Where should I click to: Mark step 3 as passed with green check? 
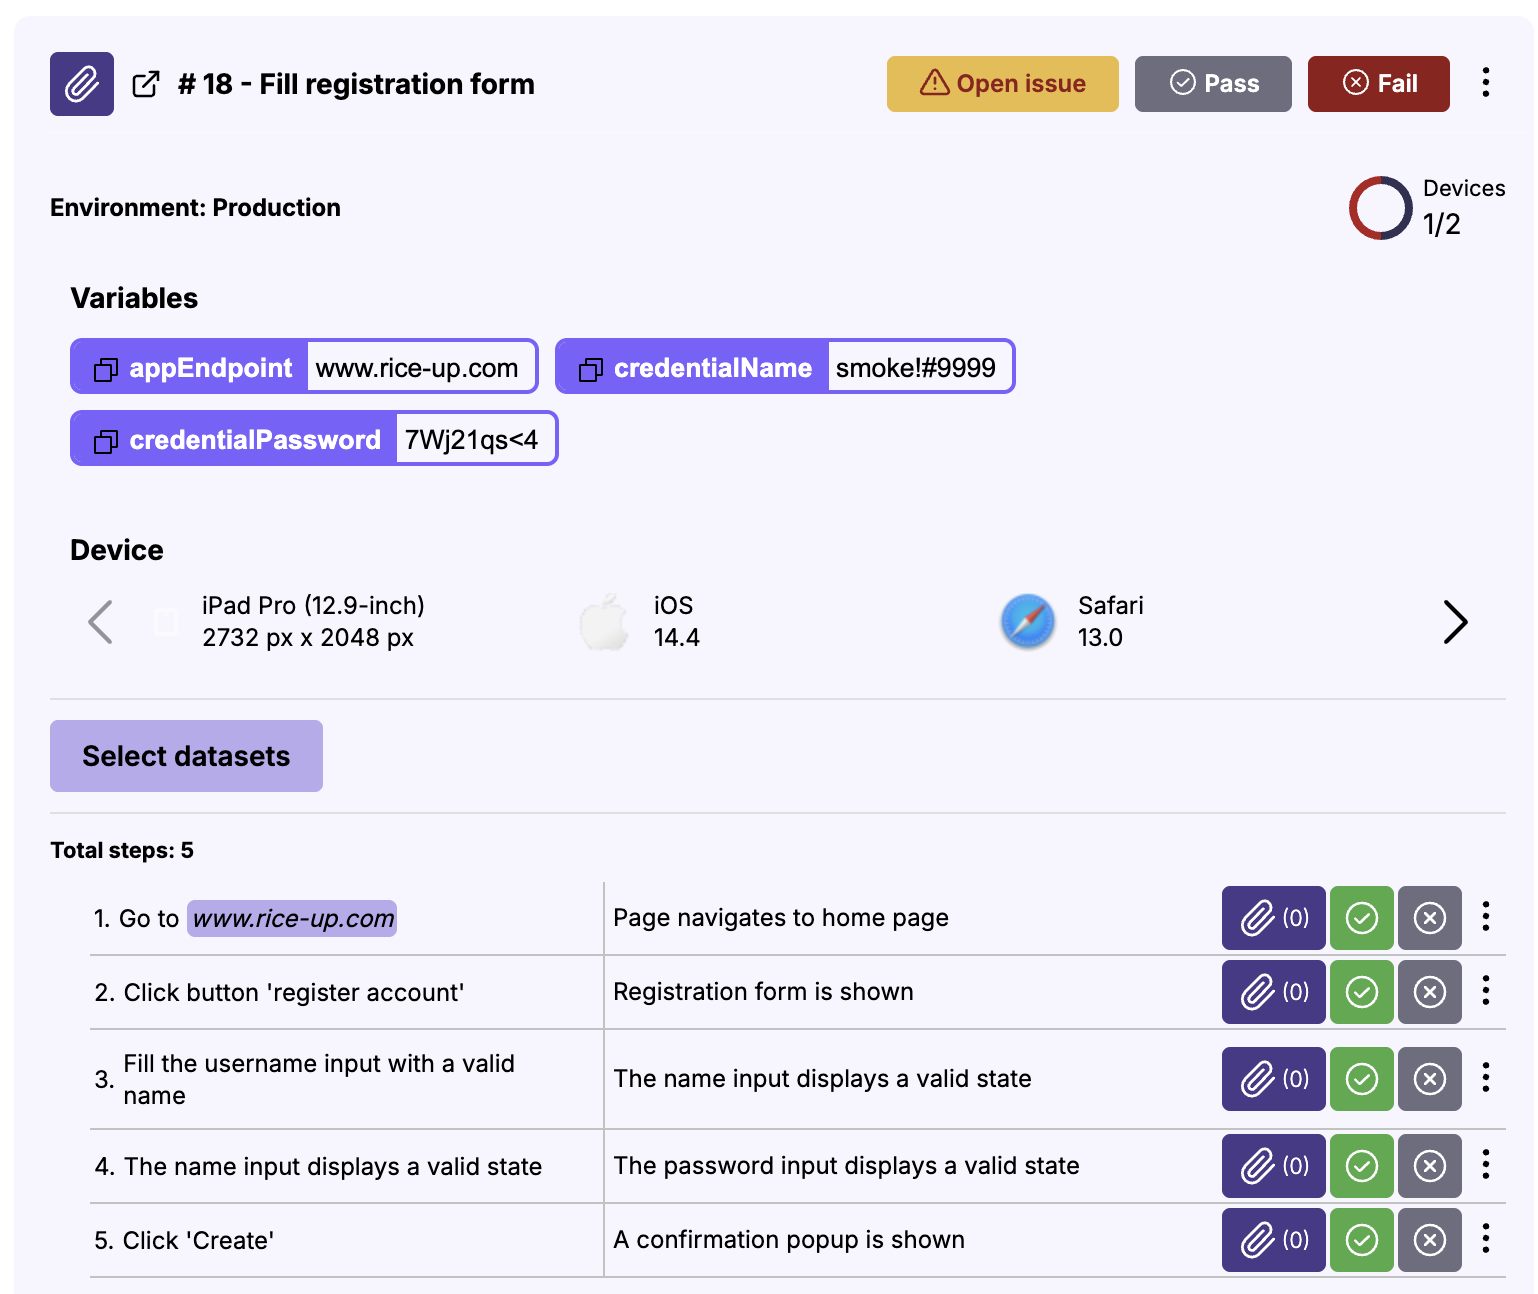click(x=1361, y=1078)
